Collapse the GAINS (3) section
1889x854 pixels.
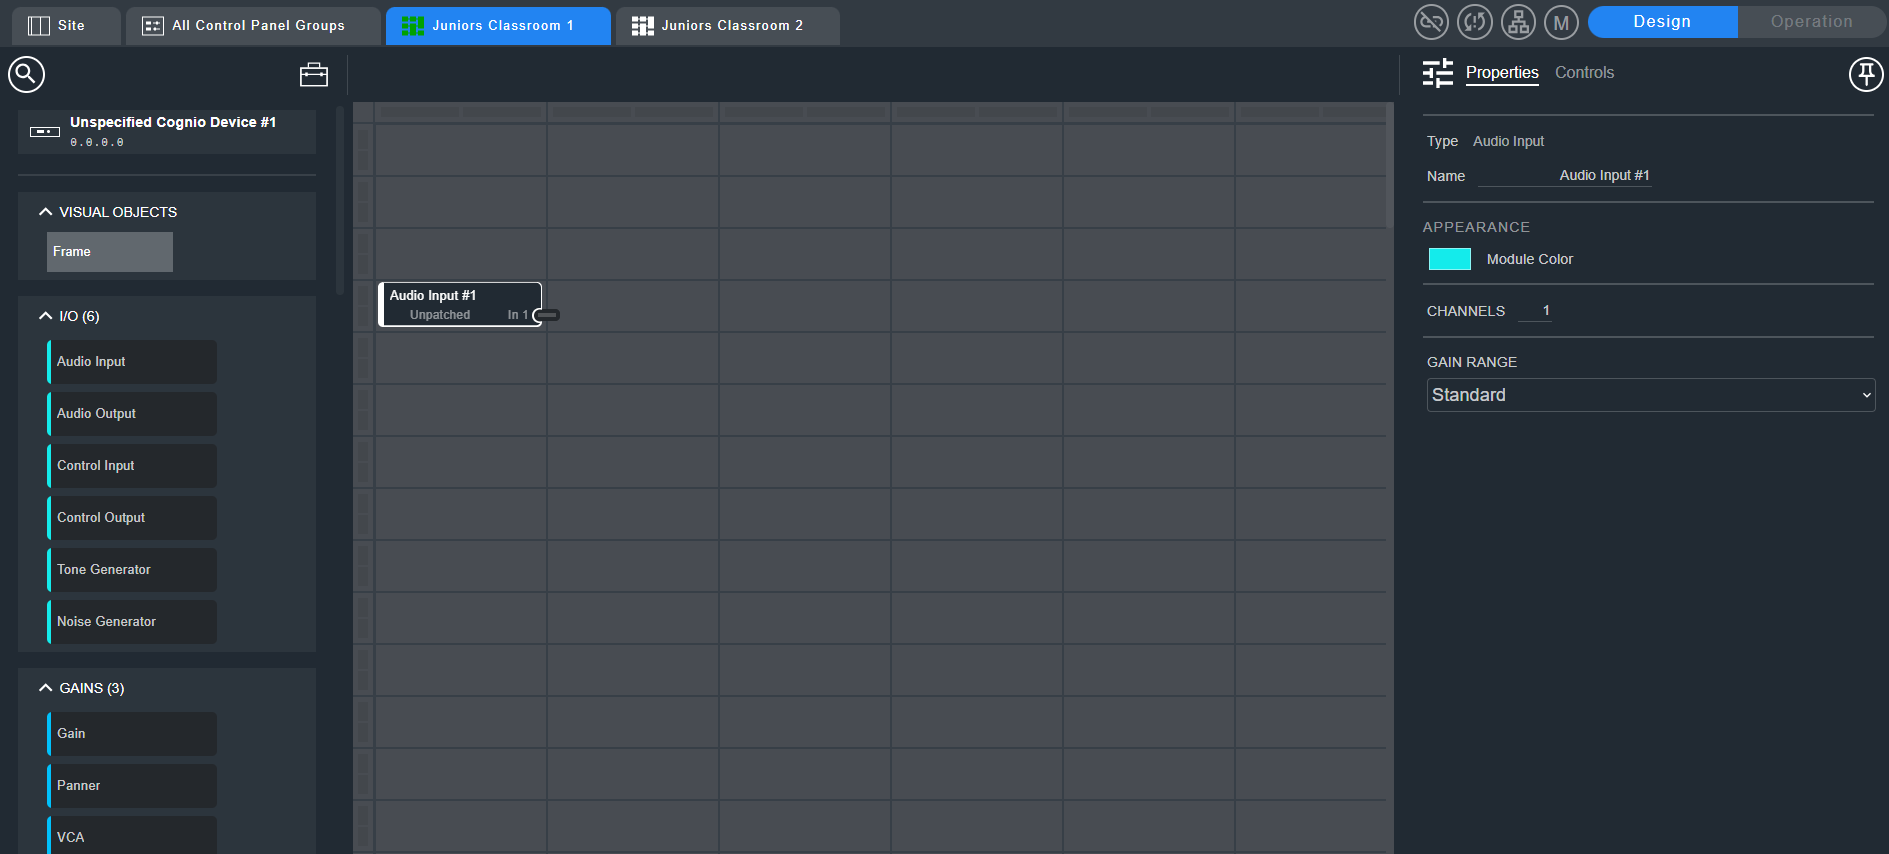click(45, 688)
